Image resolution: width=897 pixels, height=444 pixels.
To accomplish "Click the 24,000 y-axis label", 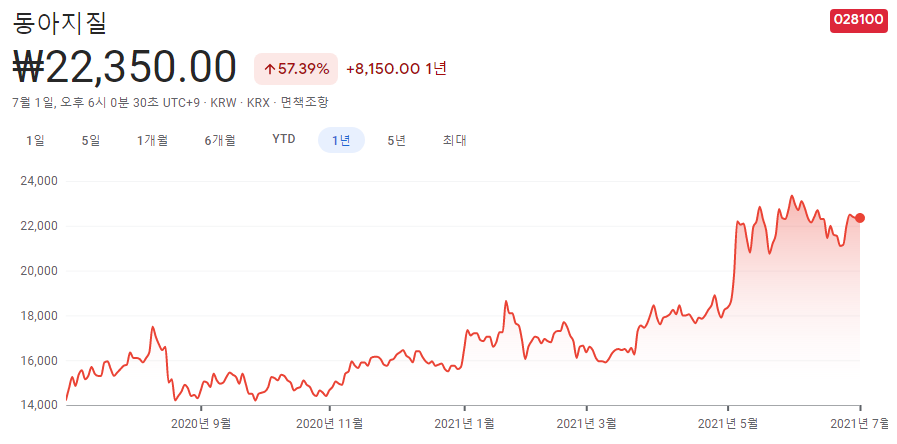I will click(39, 181).
